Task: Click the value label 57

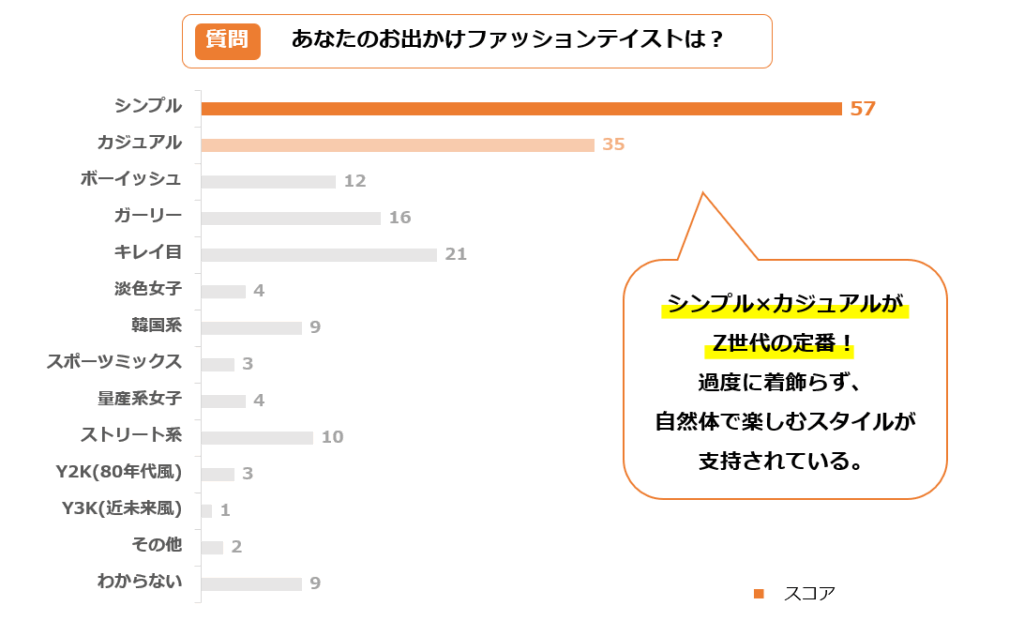Action: (863, 108)
